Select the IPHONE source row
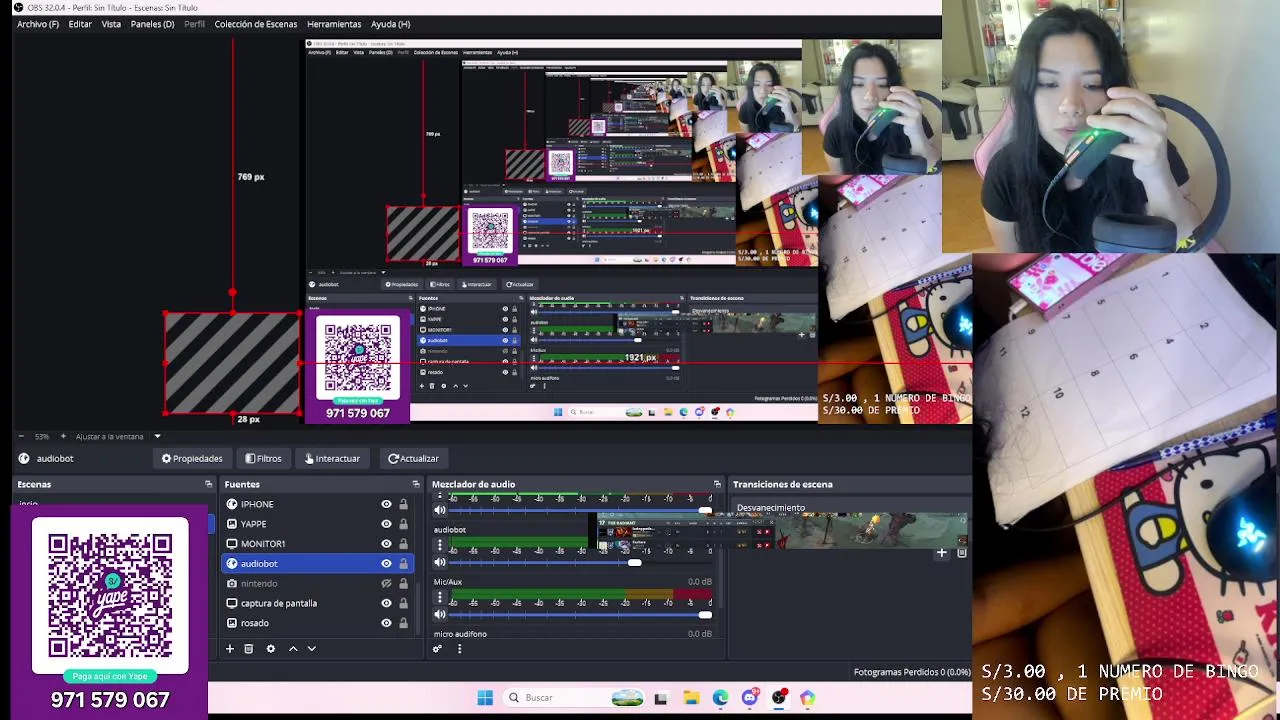This screenshot has height=720, width=1280. coord(316,504)
